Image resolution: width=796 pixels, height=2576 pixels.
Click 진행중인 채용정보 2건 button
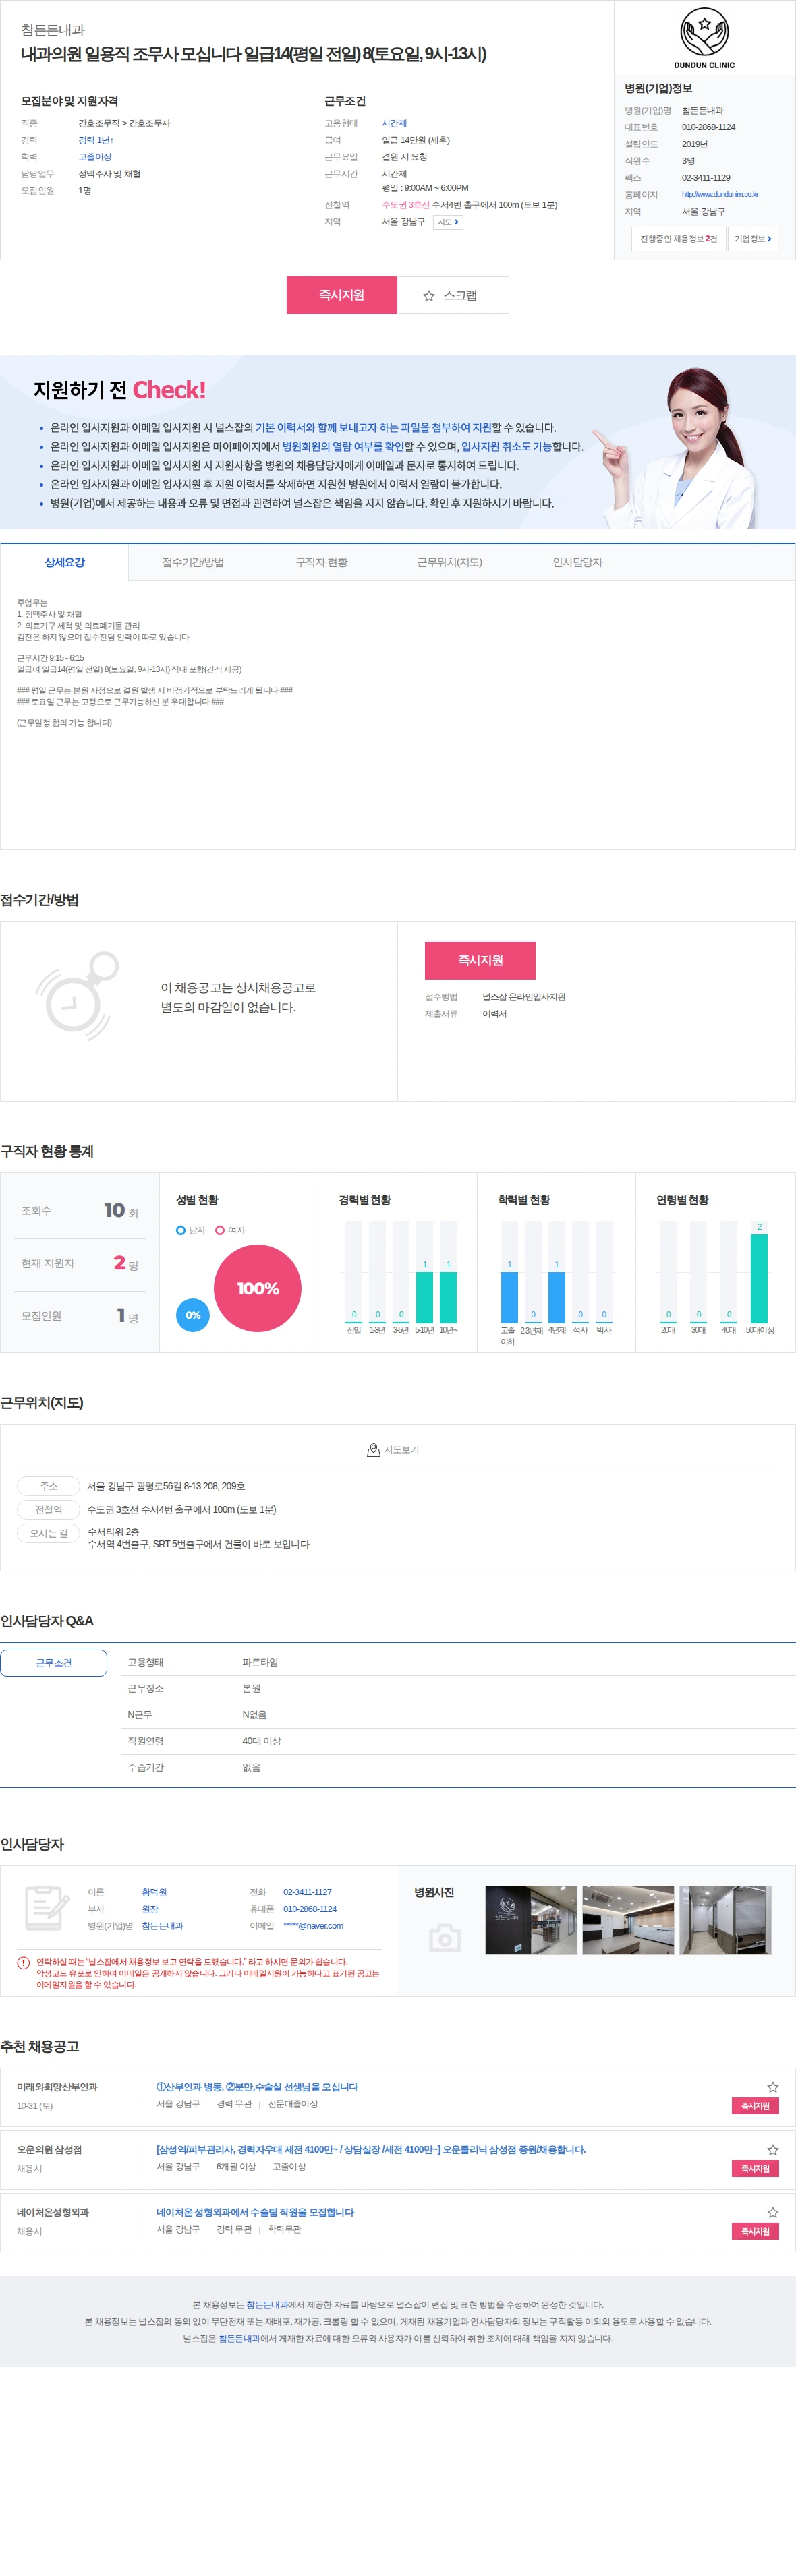pos(679,239)
